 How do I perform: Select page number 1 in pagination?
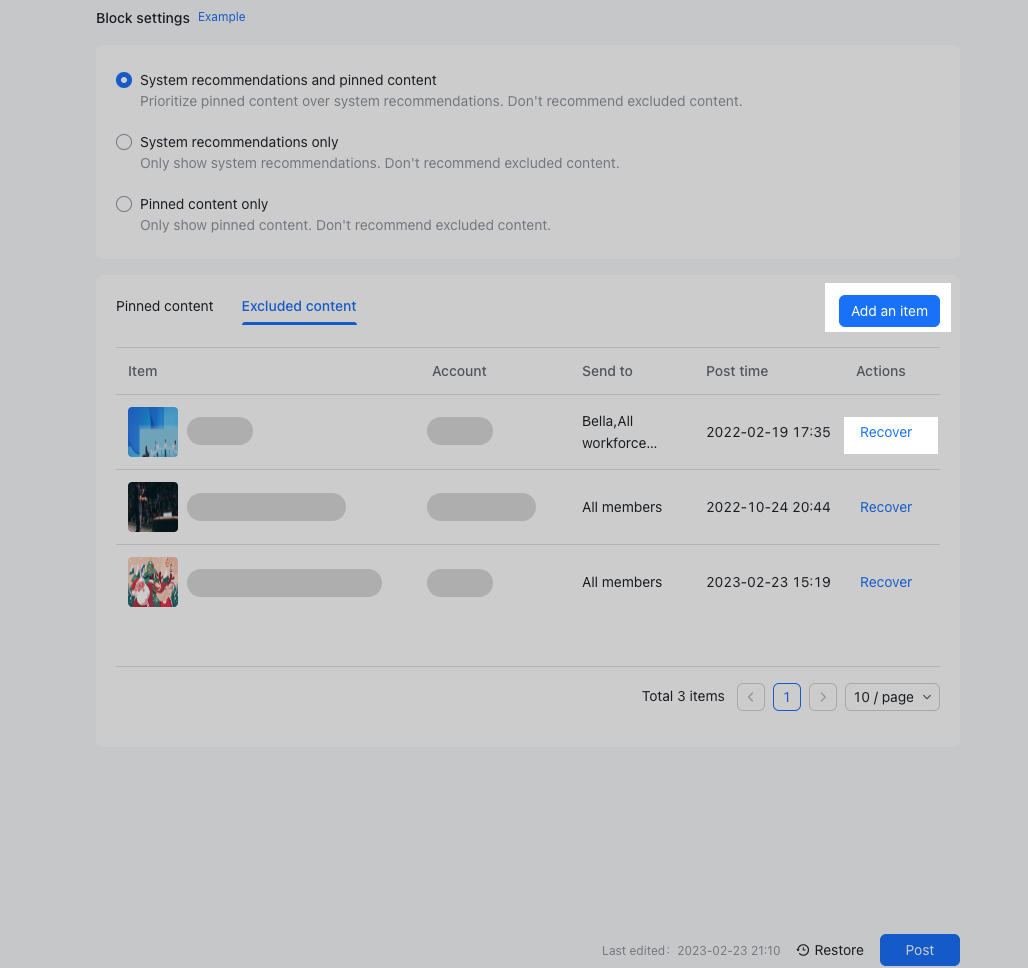786,697
